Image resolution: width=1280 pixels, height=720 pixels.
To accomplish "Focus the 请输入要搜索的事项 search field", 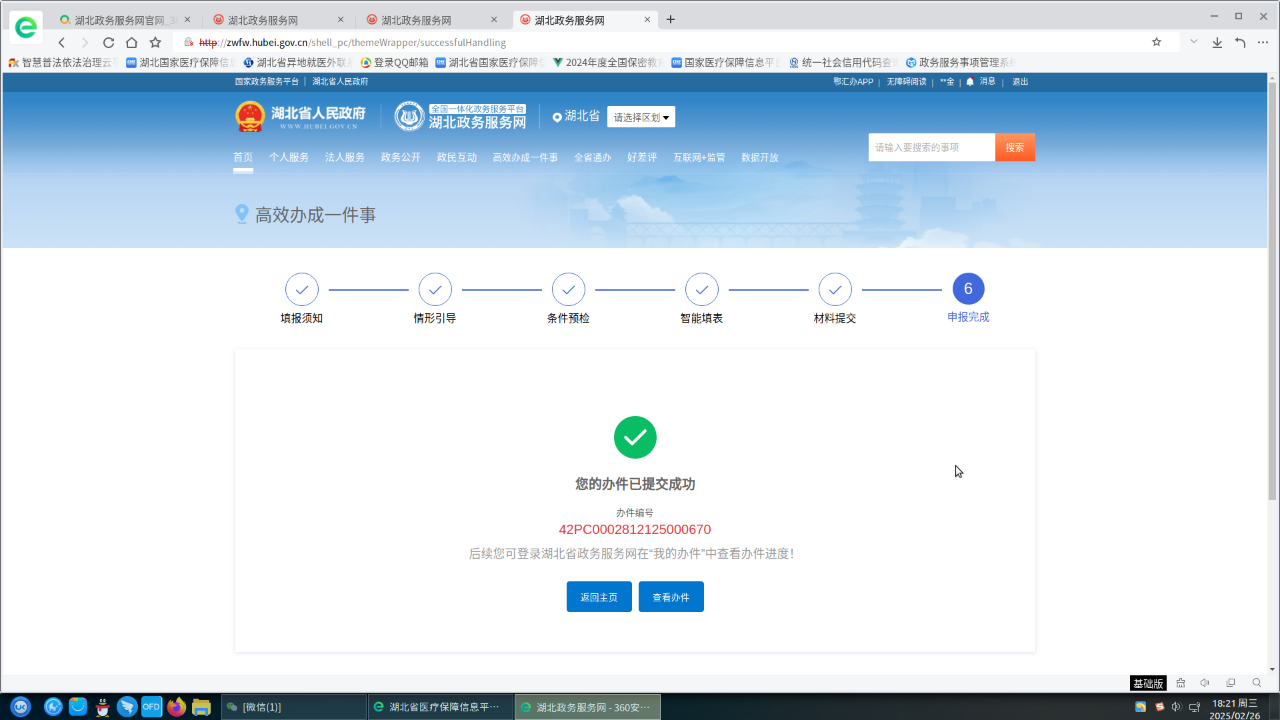I will (x=931, y=147).
